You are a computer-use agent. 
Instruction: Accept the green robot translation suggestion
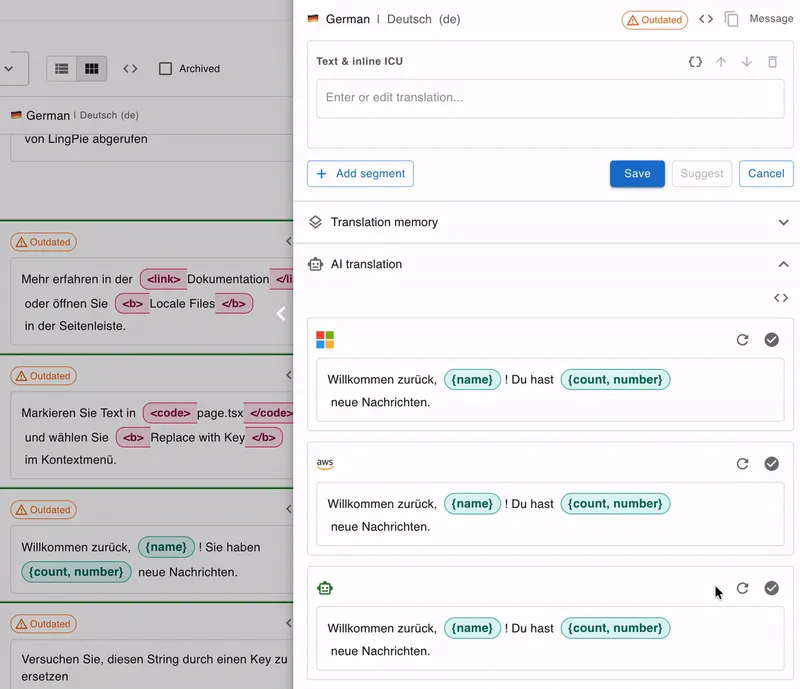click(x=771, y=588)
